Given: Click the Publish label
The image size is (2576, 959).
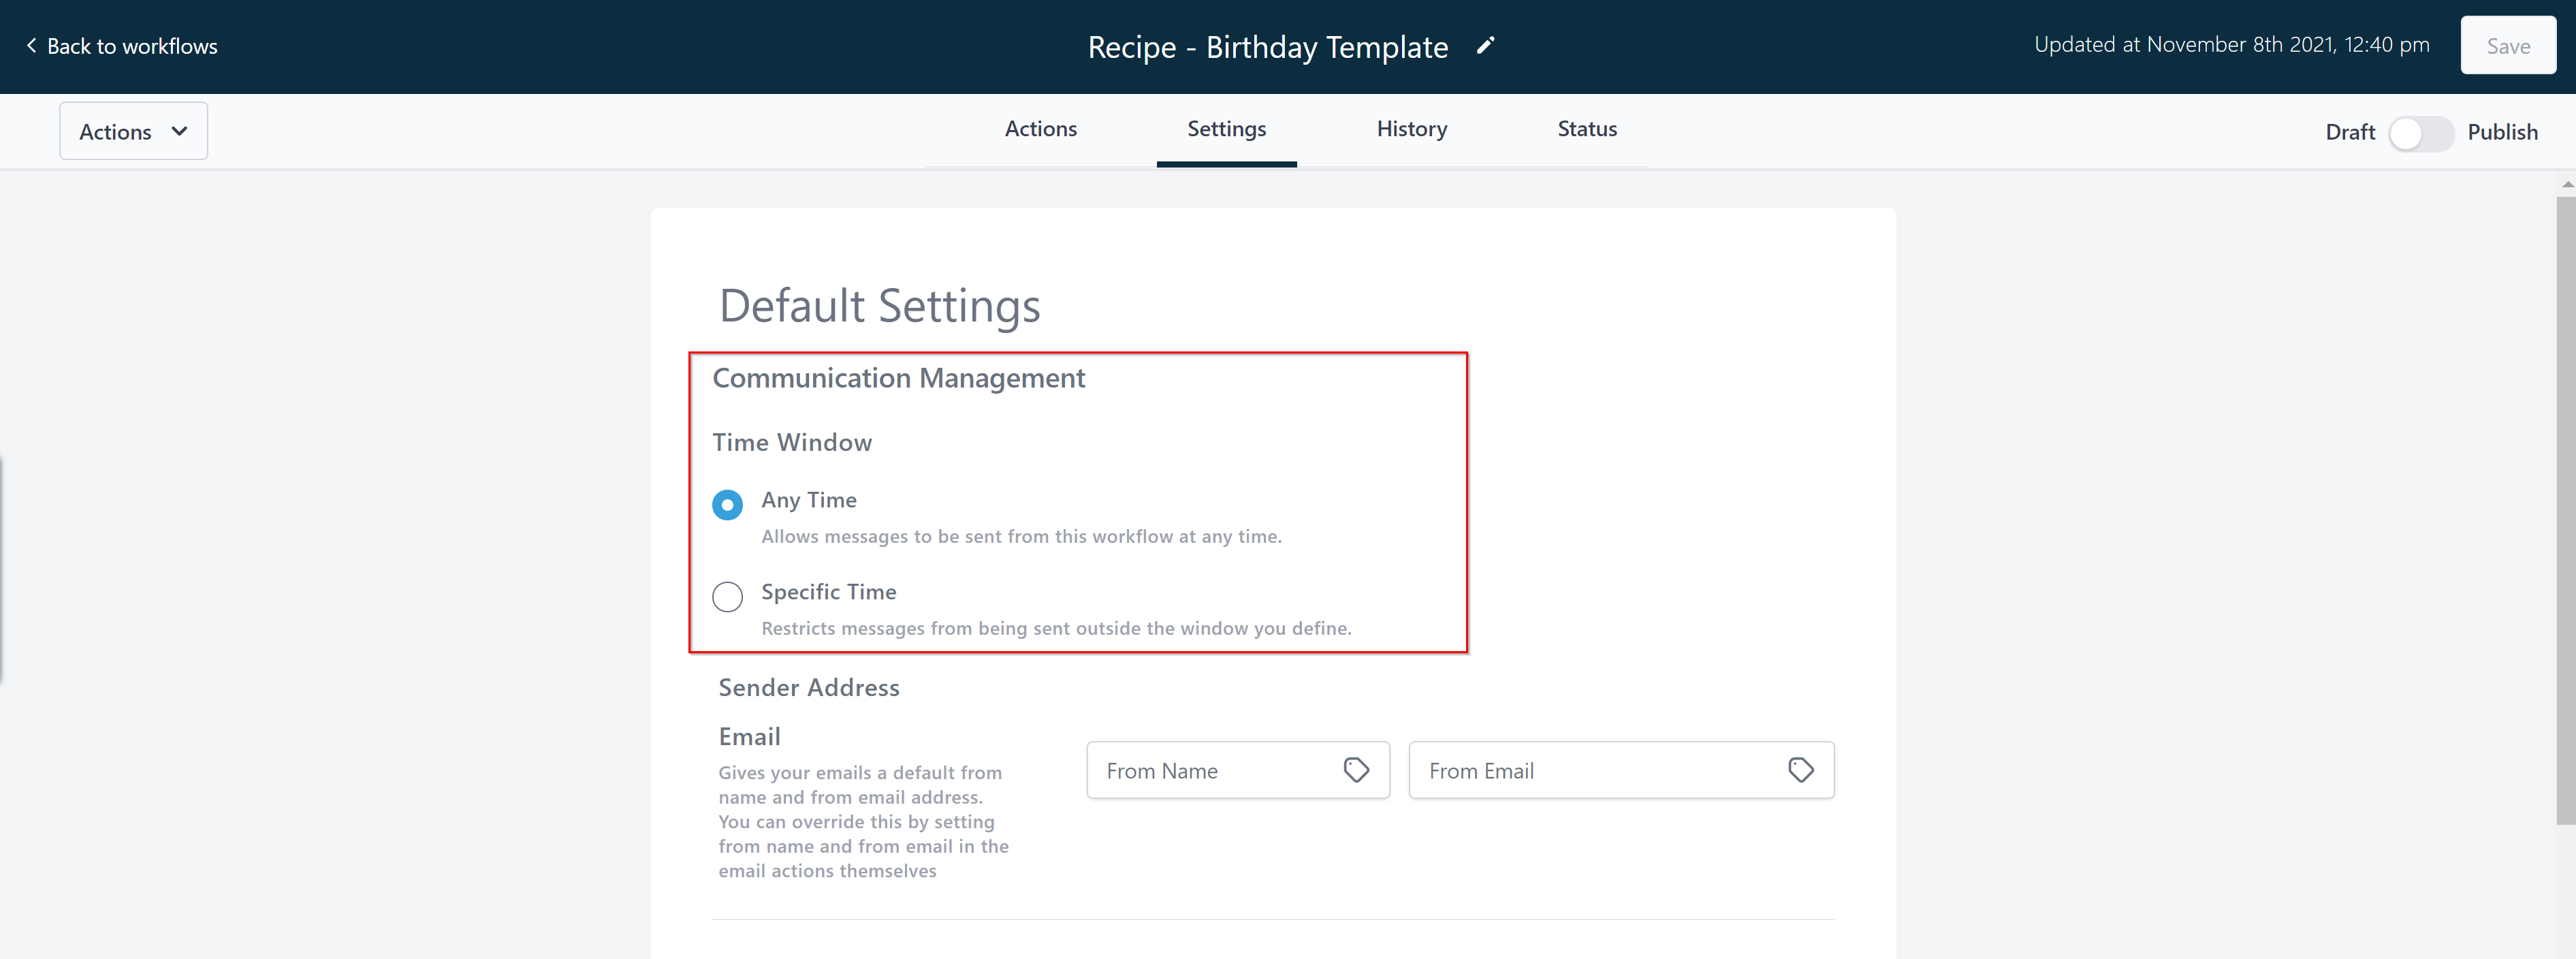Looking at the screenshot, I should click(x=2502, y=133).
